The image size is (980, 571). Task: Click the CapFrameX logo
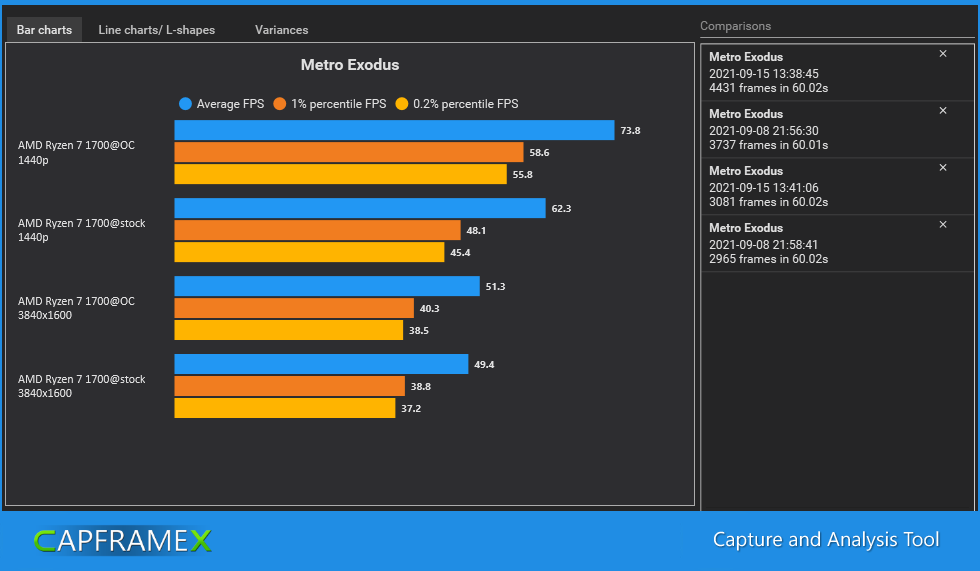122,540
